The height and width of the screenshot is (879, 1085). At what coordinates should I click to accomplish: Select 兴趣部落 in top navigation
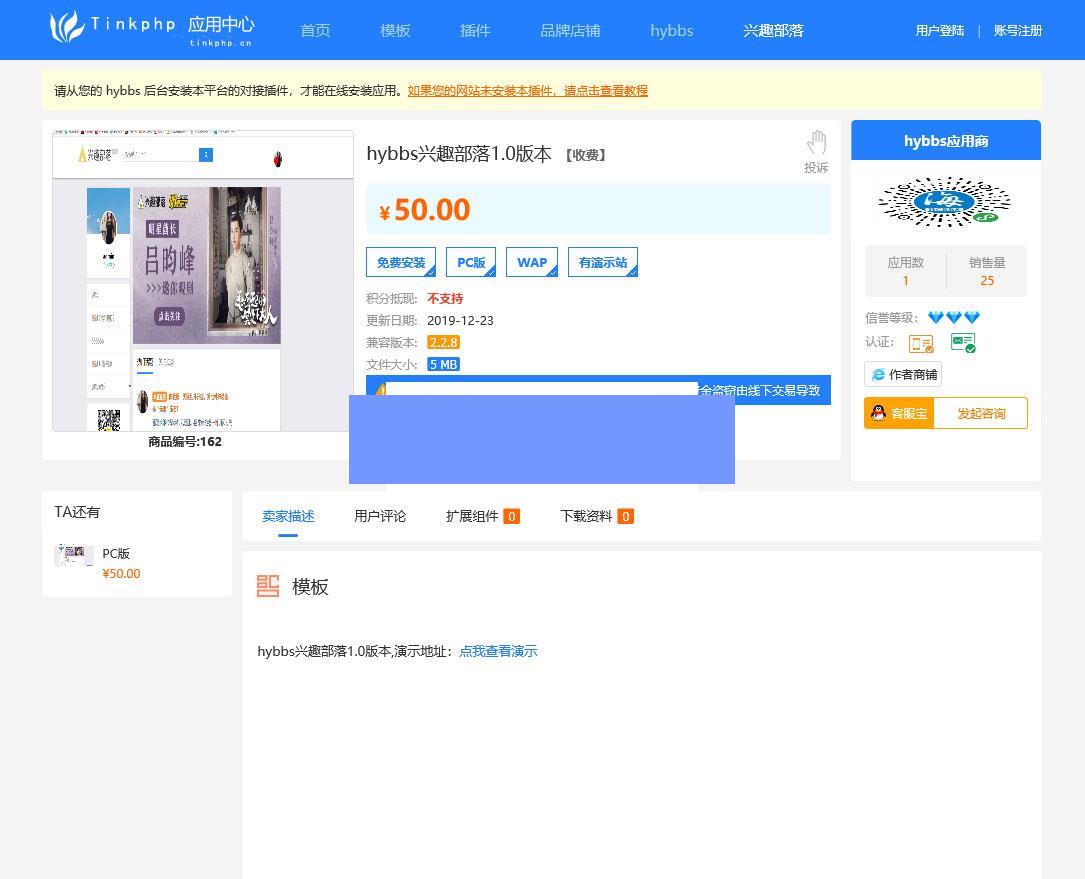(x=773, y=30)
